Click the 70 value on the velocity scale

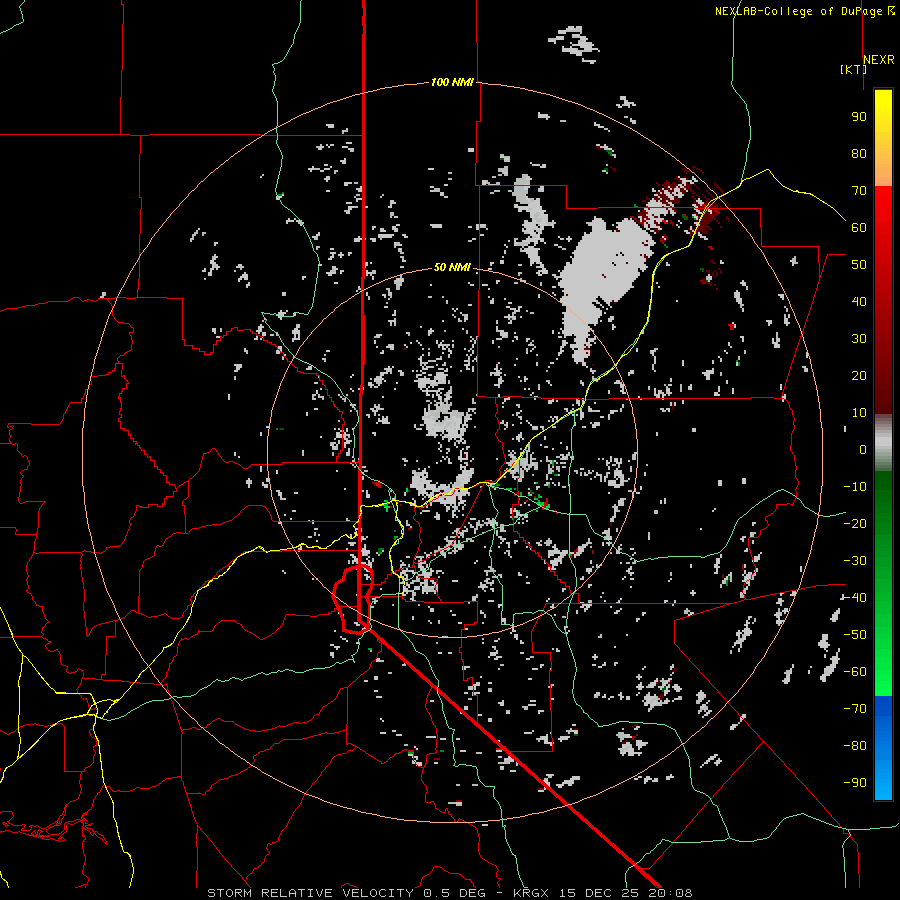(859, 191)
